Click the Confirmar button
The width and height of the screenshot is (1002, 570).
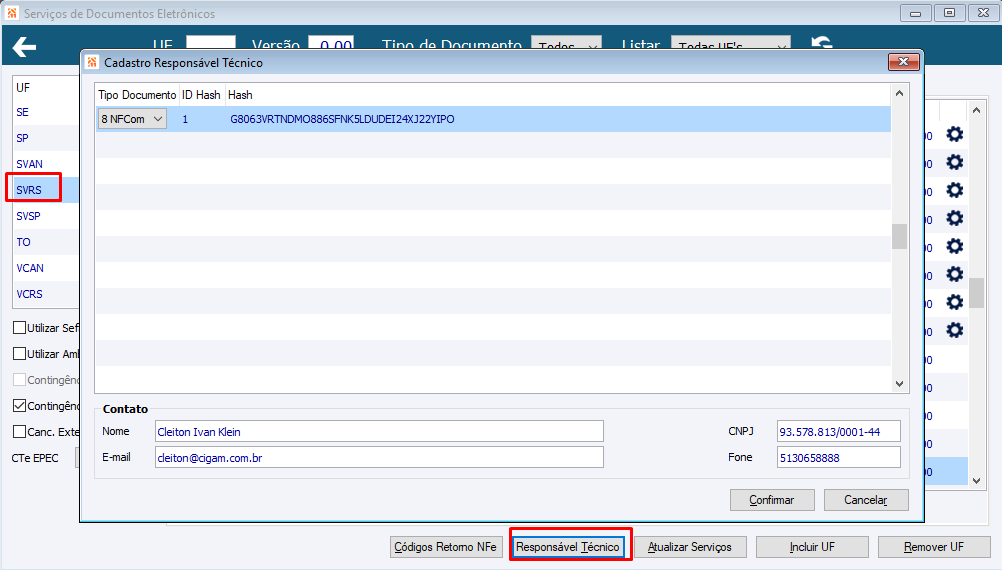click(x=772, y=500)
